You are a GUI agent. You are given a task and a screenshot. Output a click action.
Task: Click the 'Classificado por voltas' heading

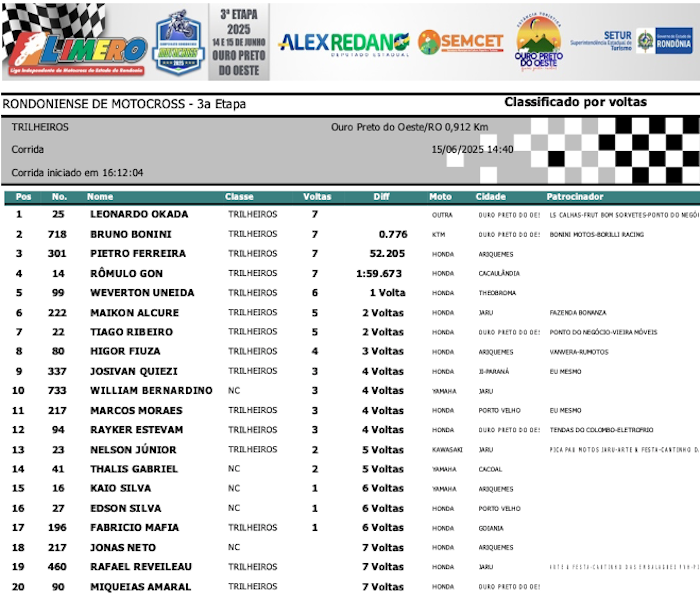(x=575, y=103)
